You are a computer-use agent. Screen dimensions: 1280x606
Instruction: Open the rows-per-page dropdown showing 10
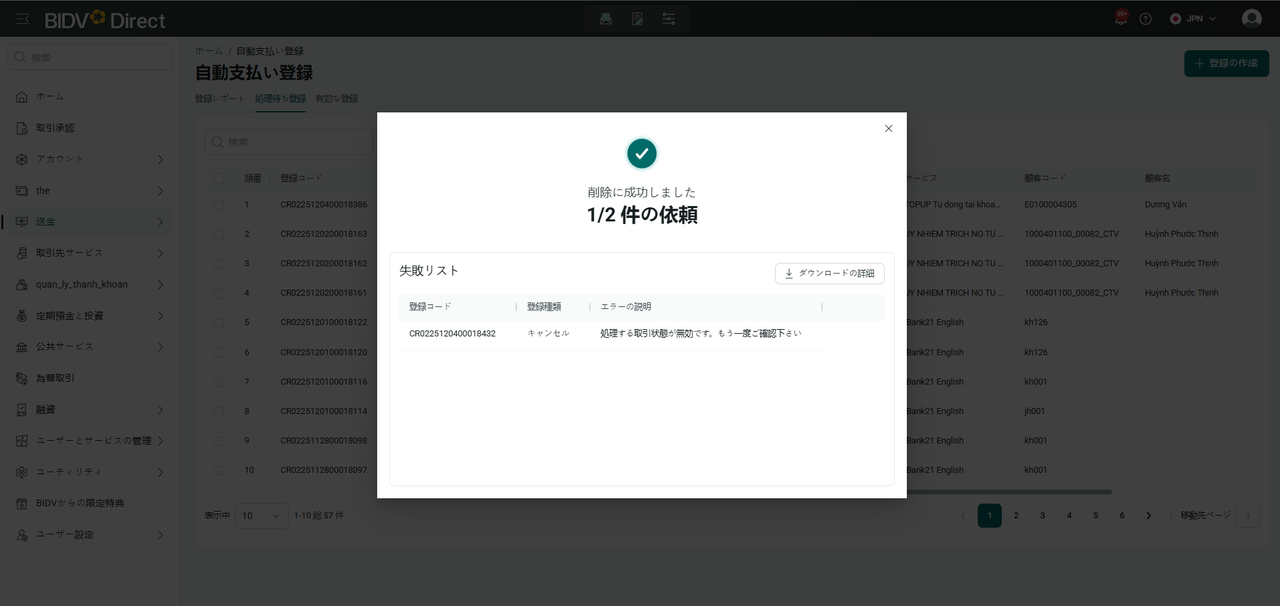pyautogui.click(x=261, y=516)
